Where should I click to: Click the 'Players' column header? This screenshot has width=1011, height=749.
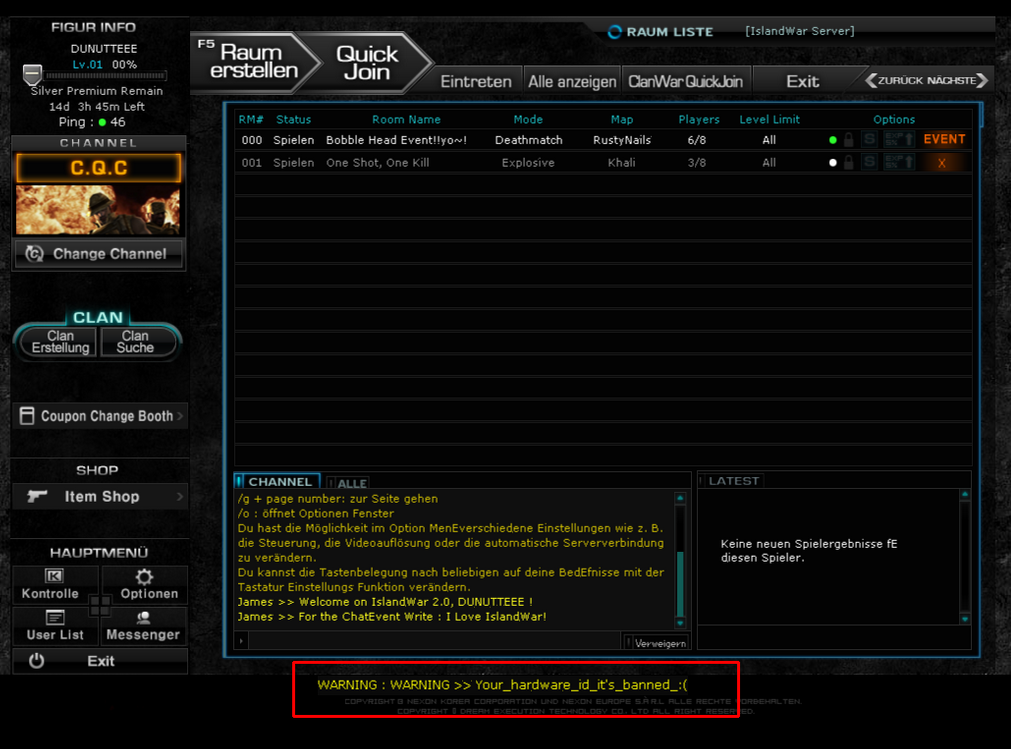click(698, 119)
